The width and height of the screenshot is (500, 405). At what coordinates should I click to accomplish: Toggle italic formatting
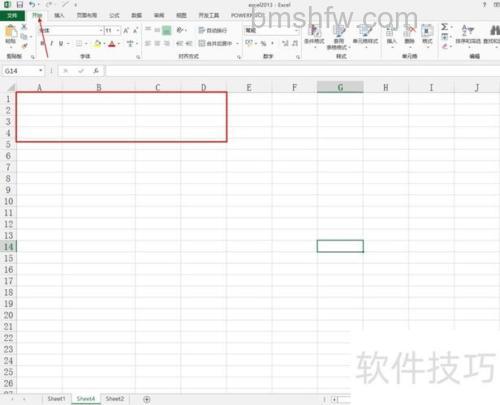pos(52,44)
